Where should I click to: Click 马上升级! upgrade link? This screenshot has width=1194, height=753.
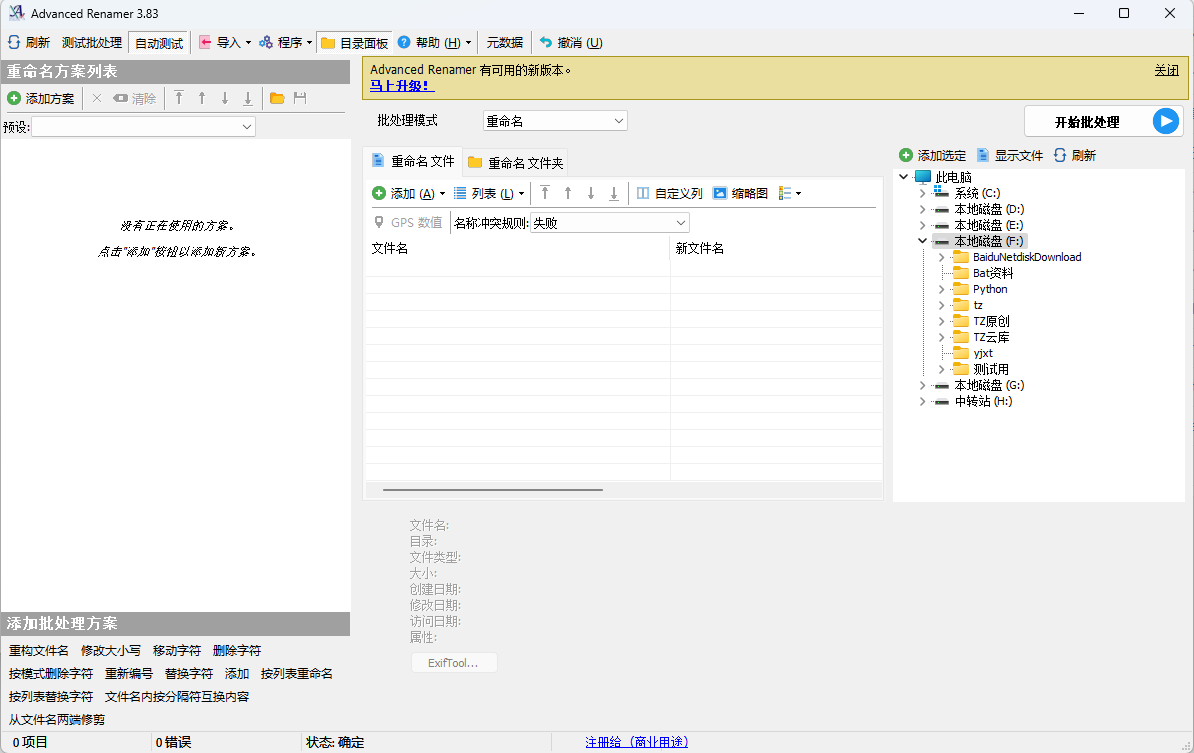pos(401,86)
